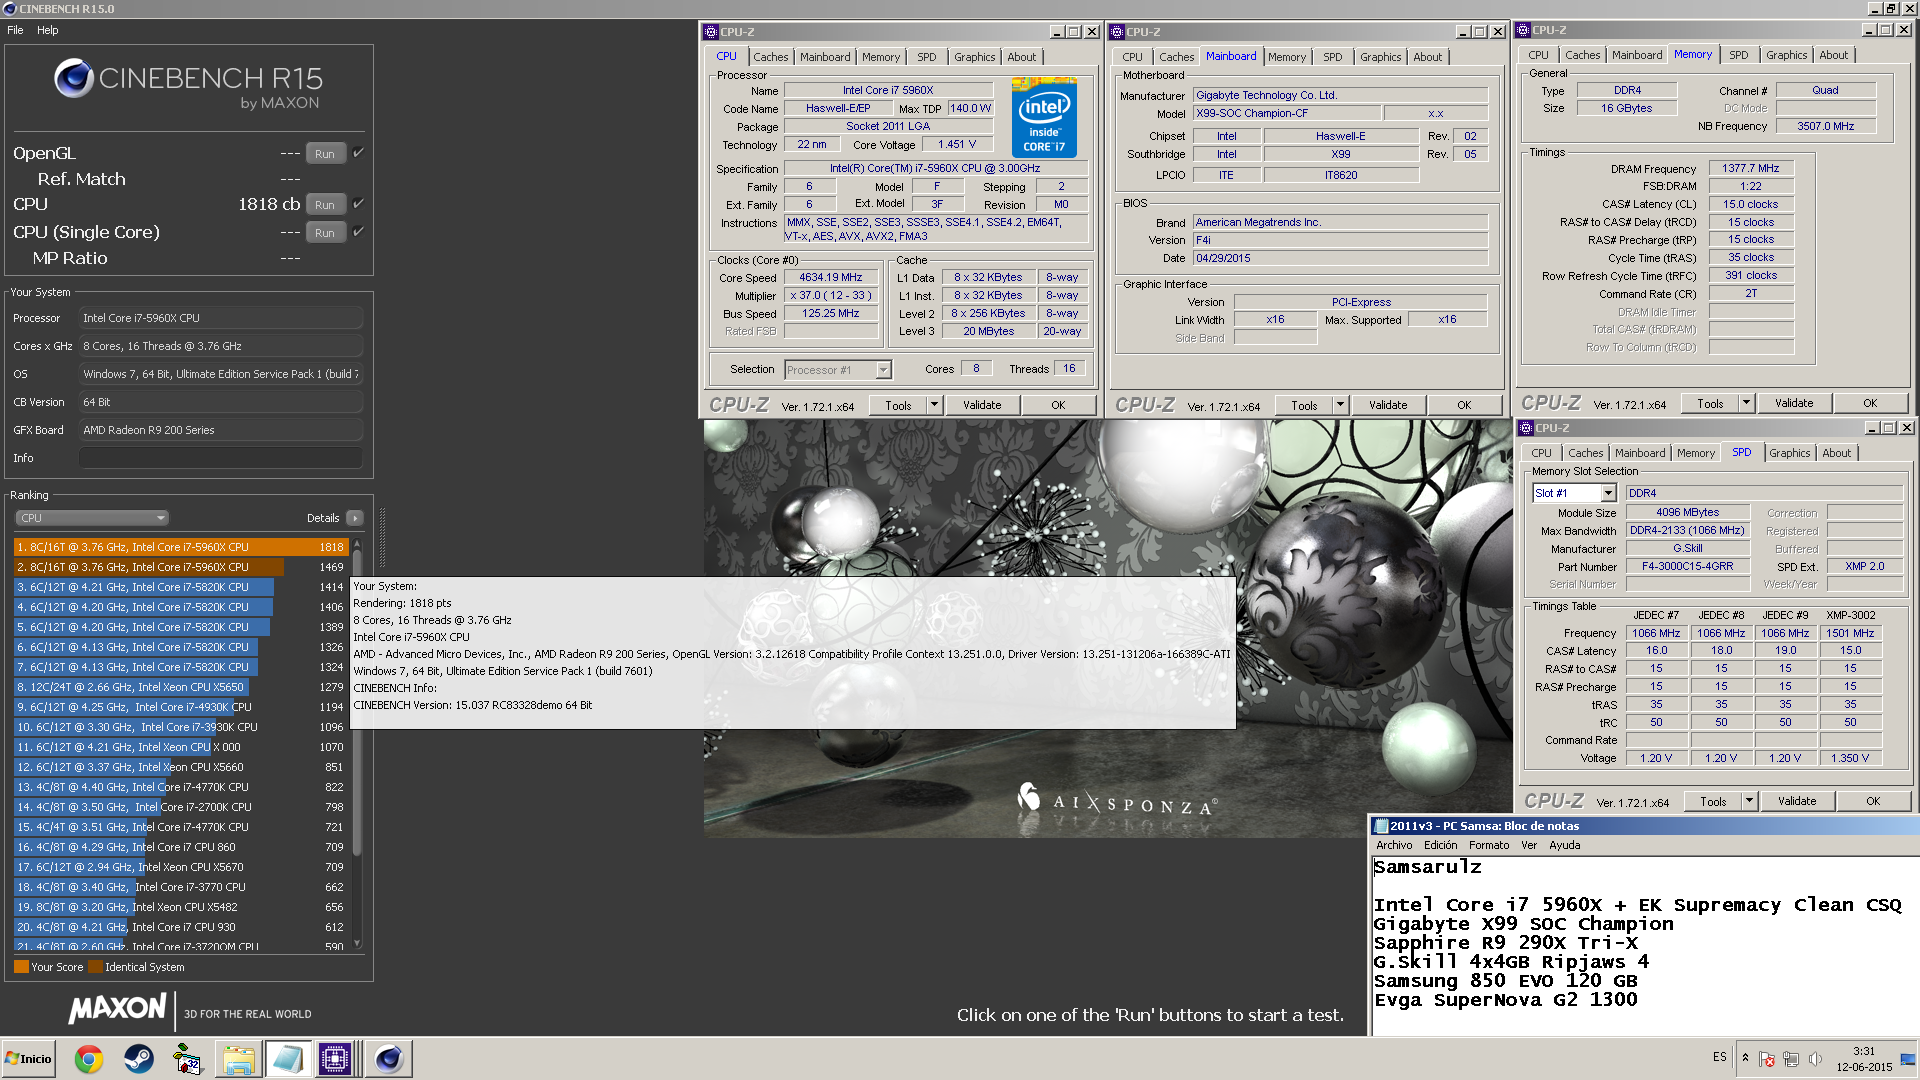
Task: Select ranking row 3 i7-5820K 1414
Action: [180, 587]
